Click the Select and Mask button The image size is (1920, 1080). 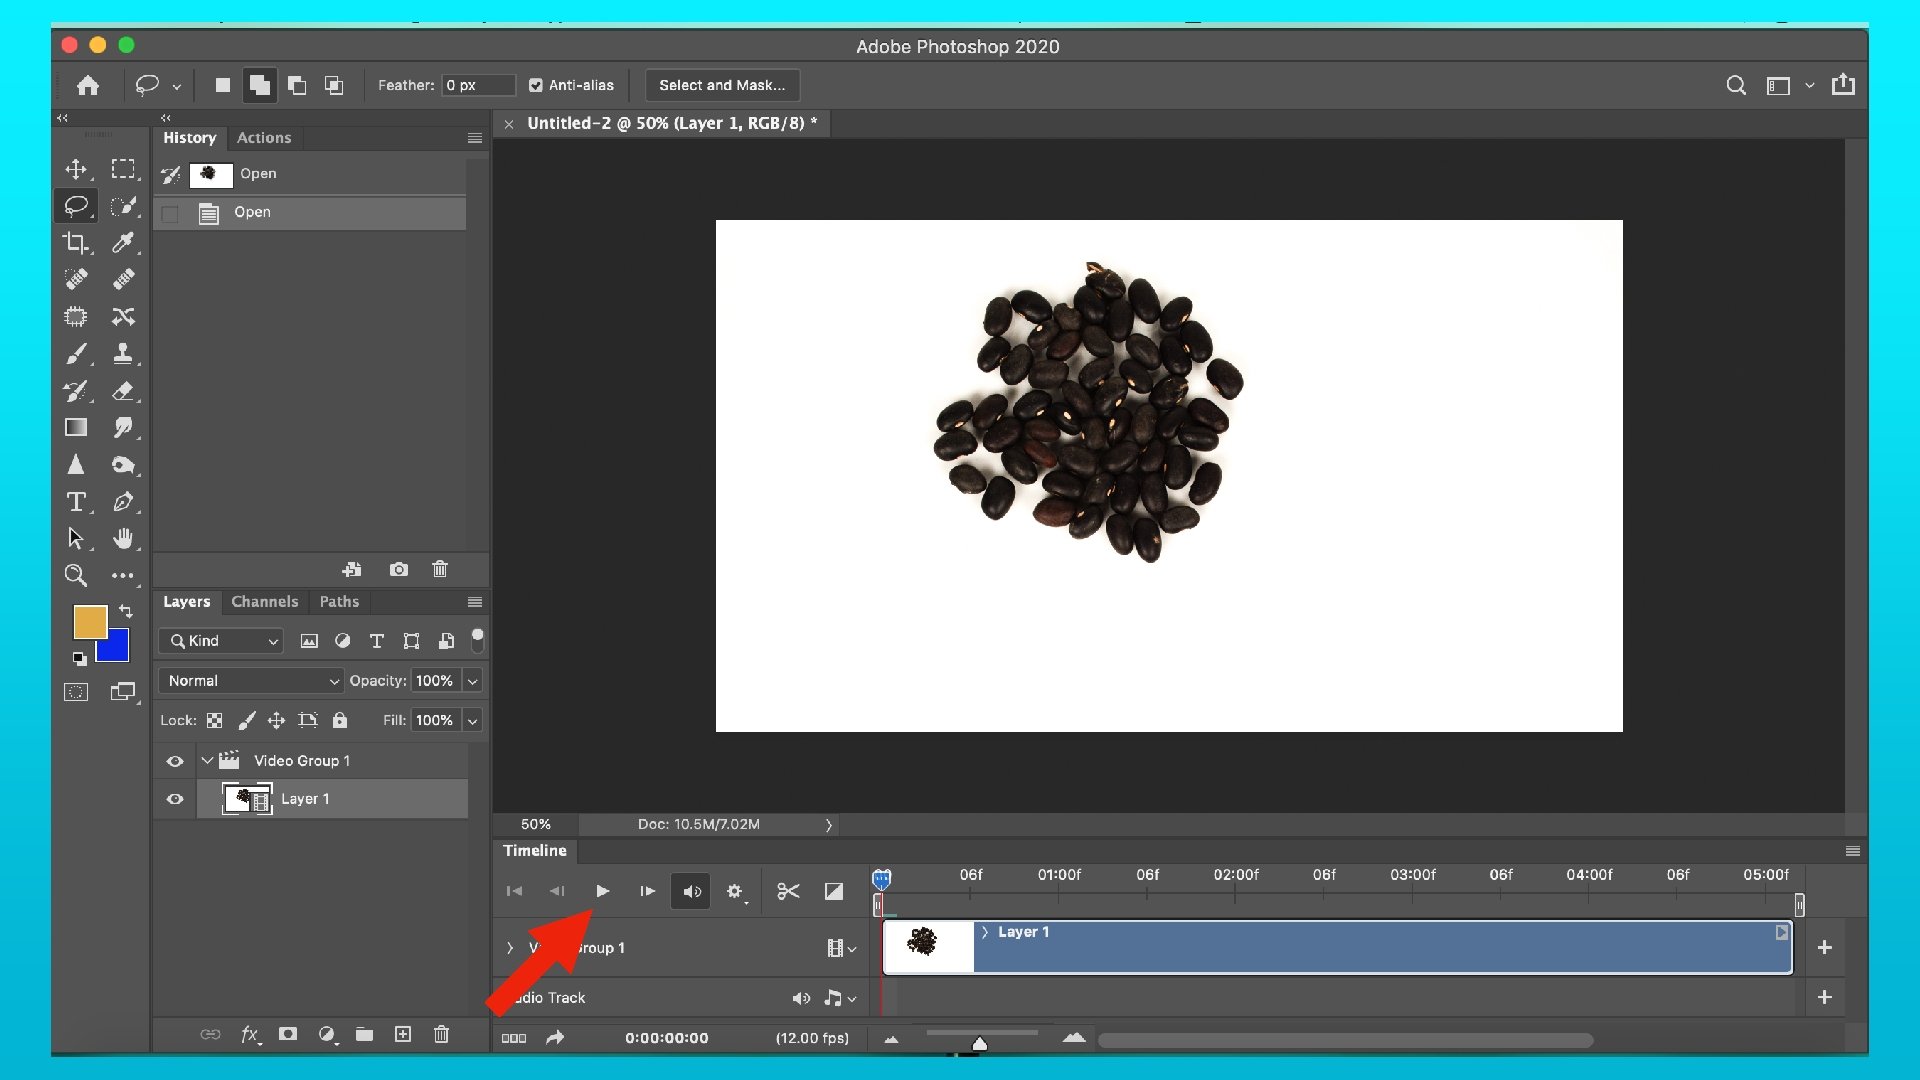point(722,85)
